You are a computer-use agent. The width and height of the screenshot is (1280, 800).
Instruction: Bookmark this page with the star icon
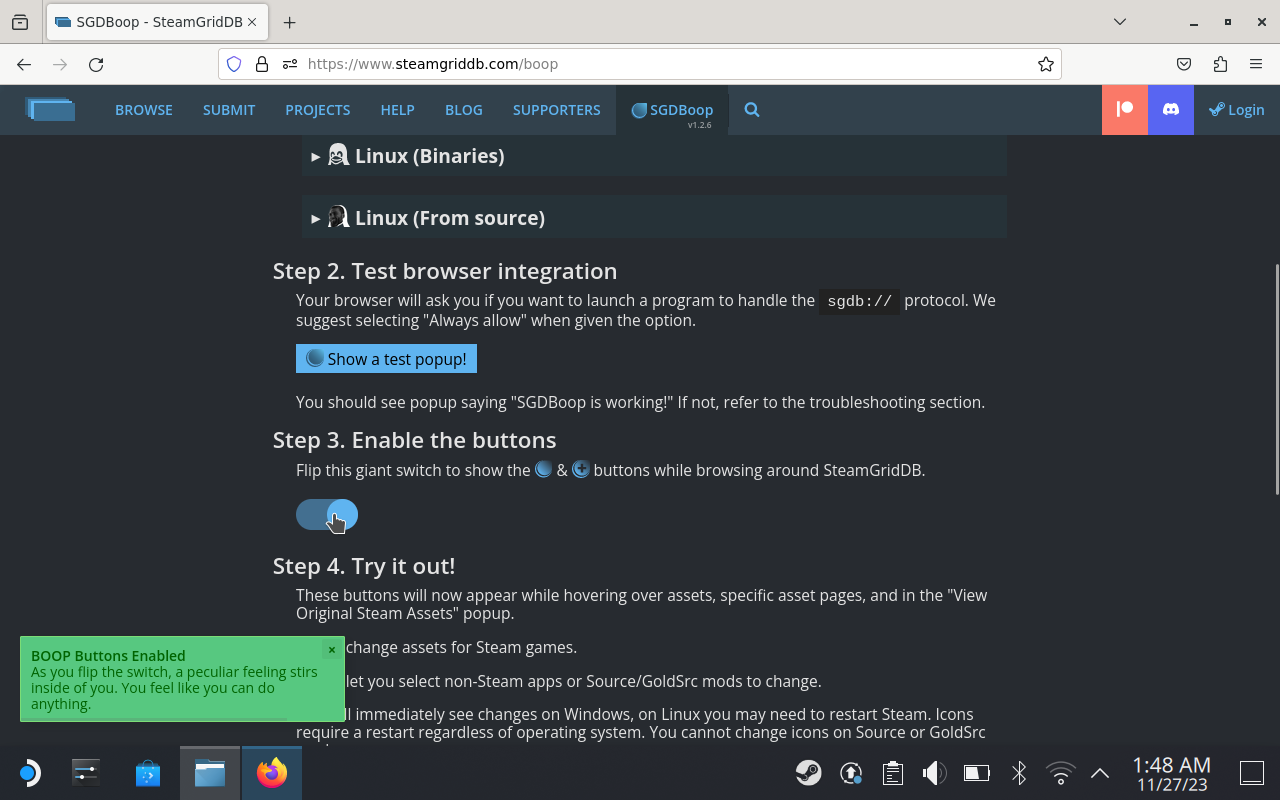click(1046, 64)
